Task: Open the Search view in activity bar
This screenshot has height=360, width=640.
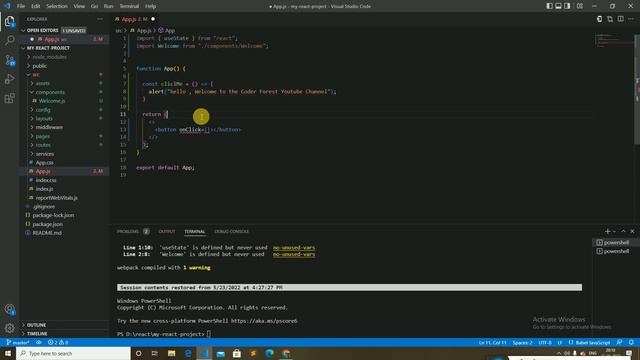Action: (x=9, y=40)
